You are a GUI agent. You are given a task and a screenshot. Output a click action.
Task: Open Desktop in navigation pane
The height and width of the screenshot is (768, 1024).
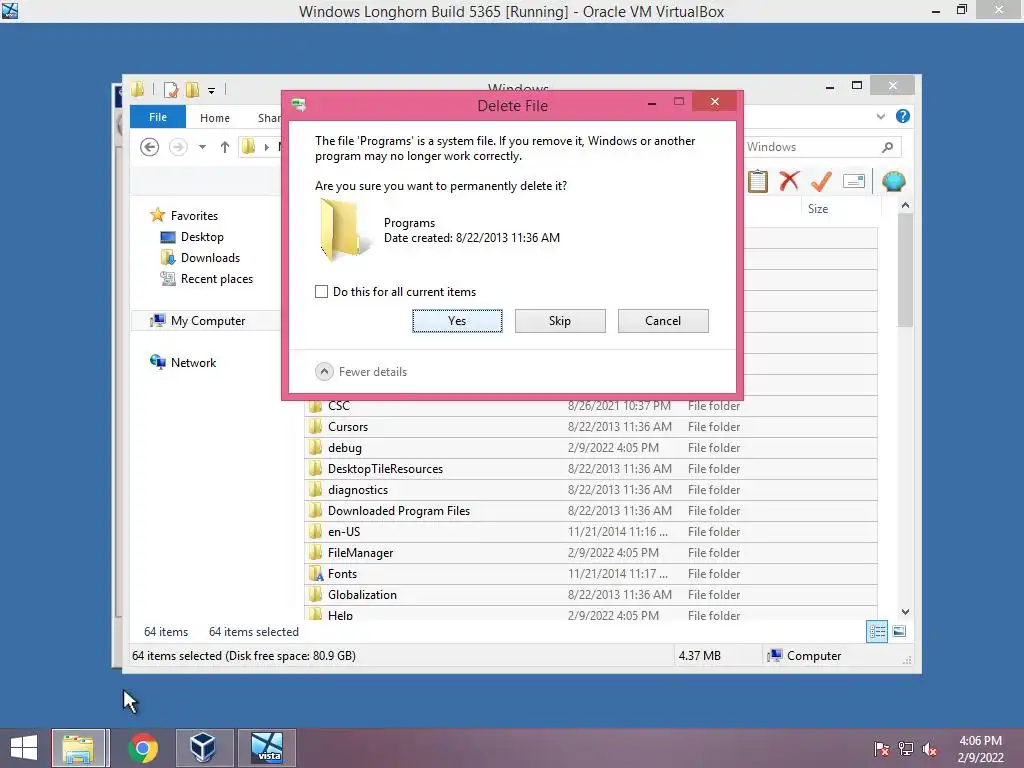tap(202, 236)
